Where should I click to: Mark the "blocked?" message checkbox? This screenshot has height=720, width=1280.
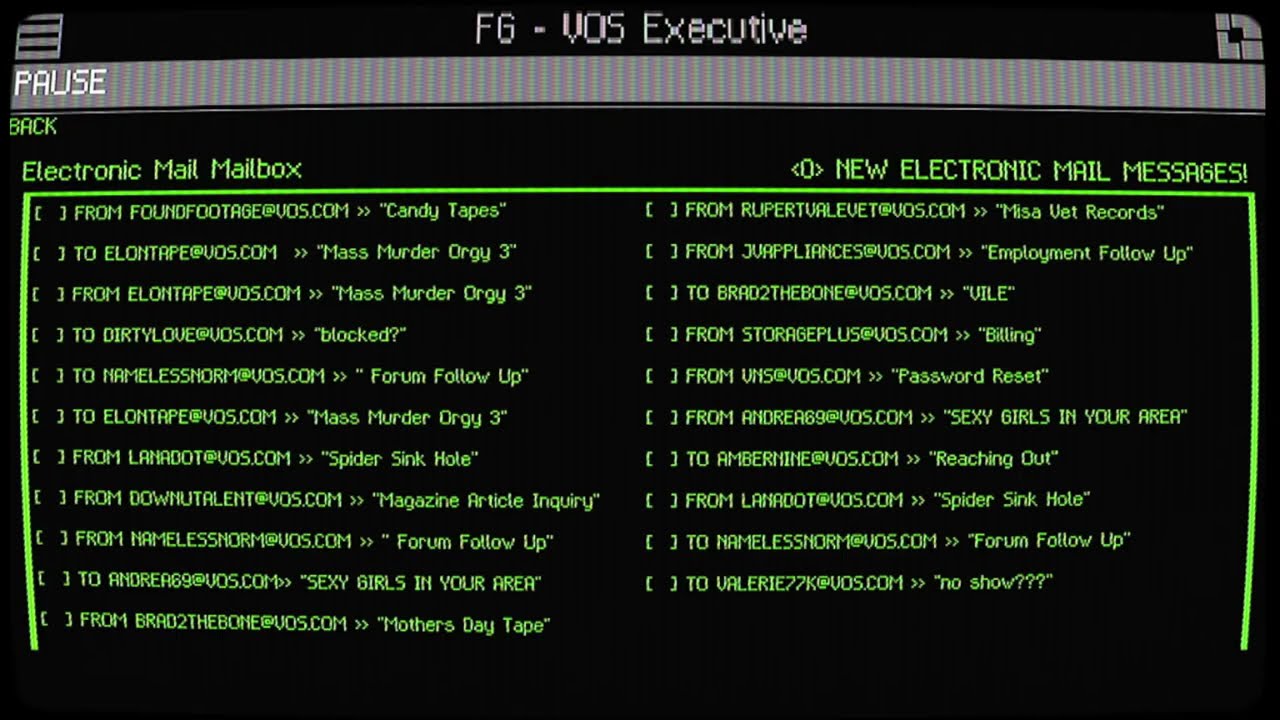point(49,335)
